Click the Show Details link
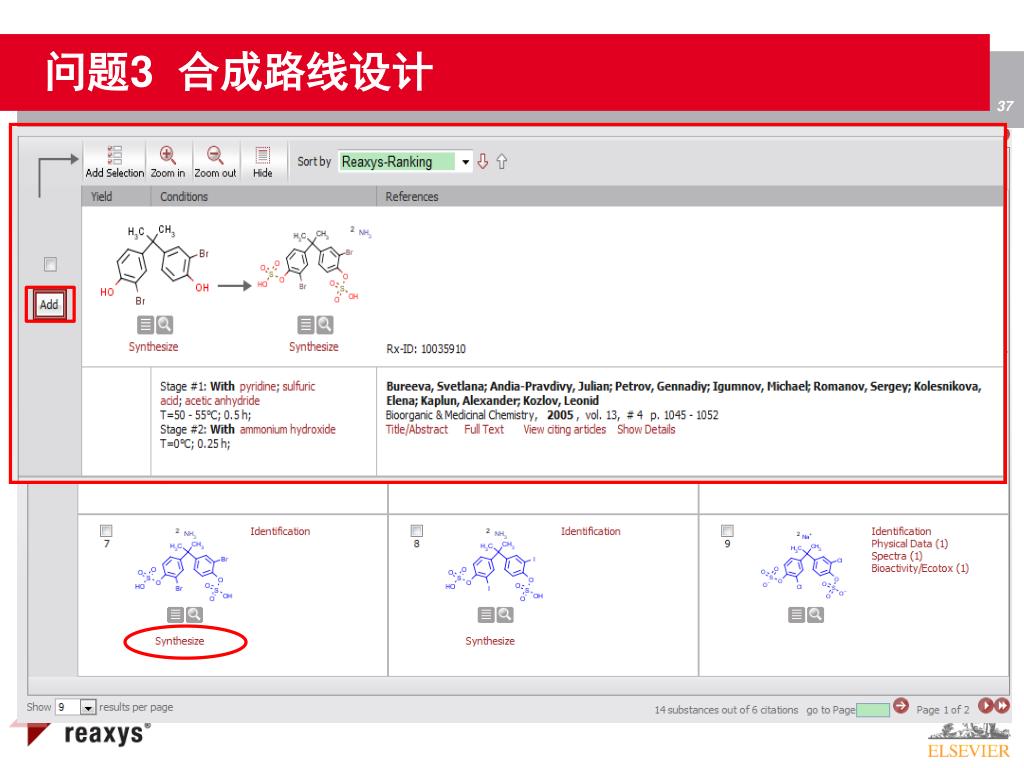 [x=646, y=430]
